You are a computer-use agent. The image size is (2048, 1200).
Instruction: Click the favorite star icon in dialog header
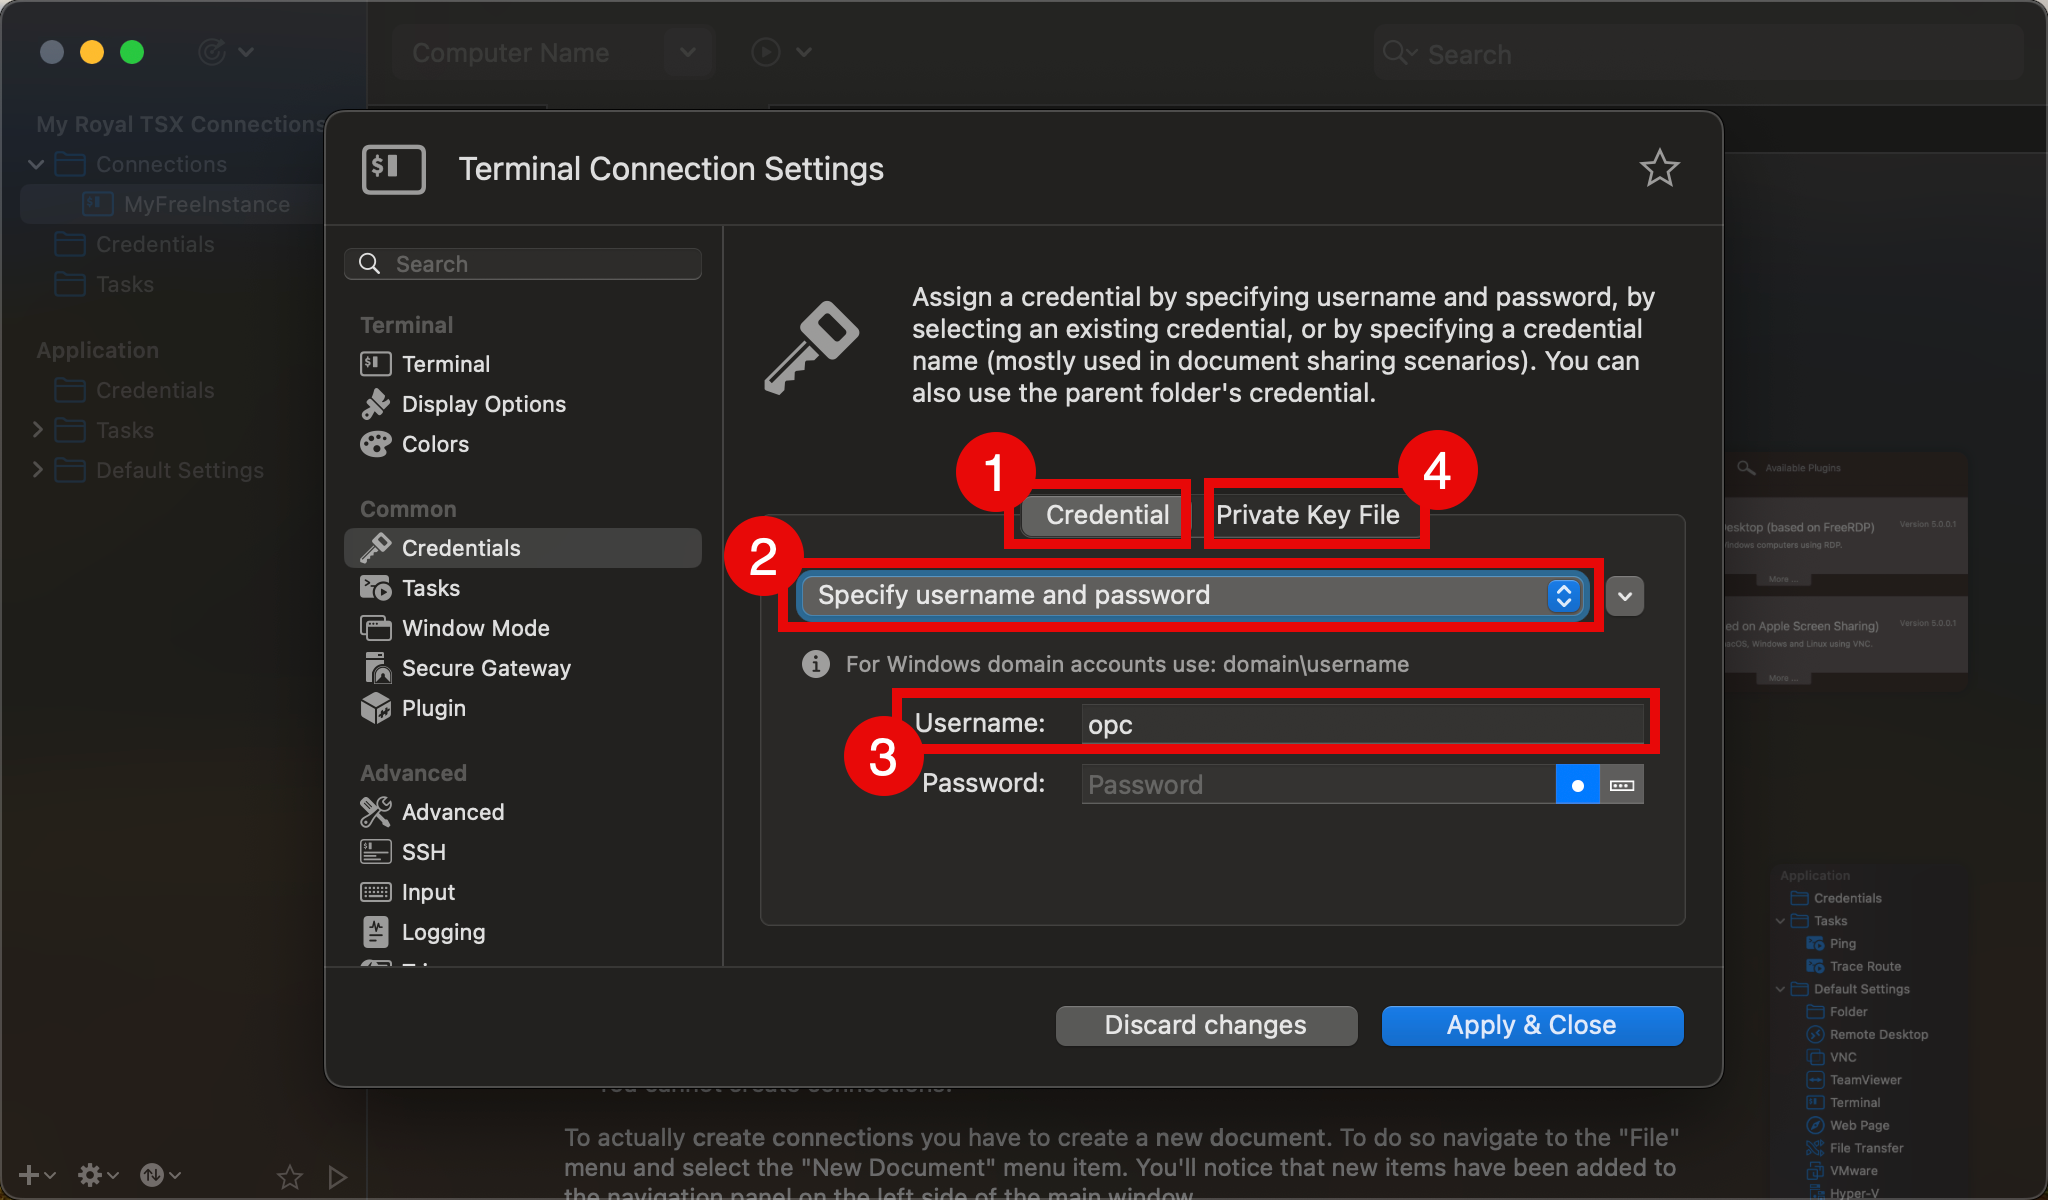(1659, 168)
